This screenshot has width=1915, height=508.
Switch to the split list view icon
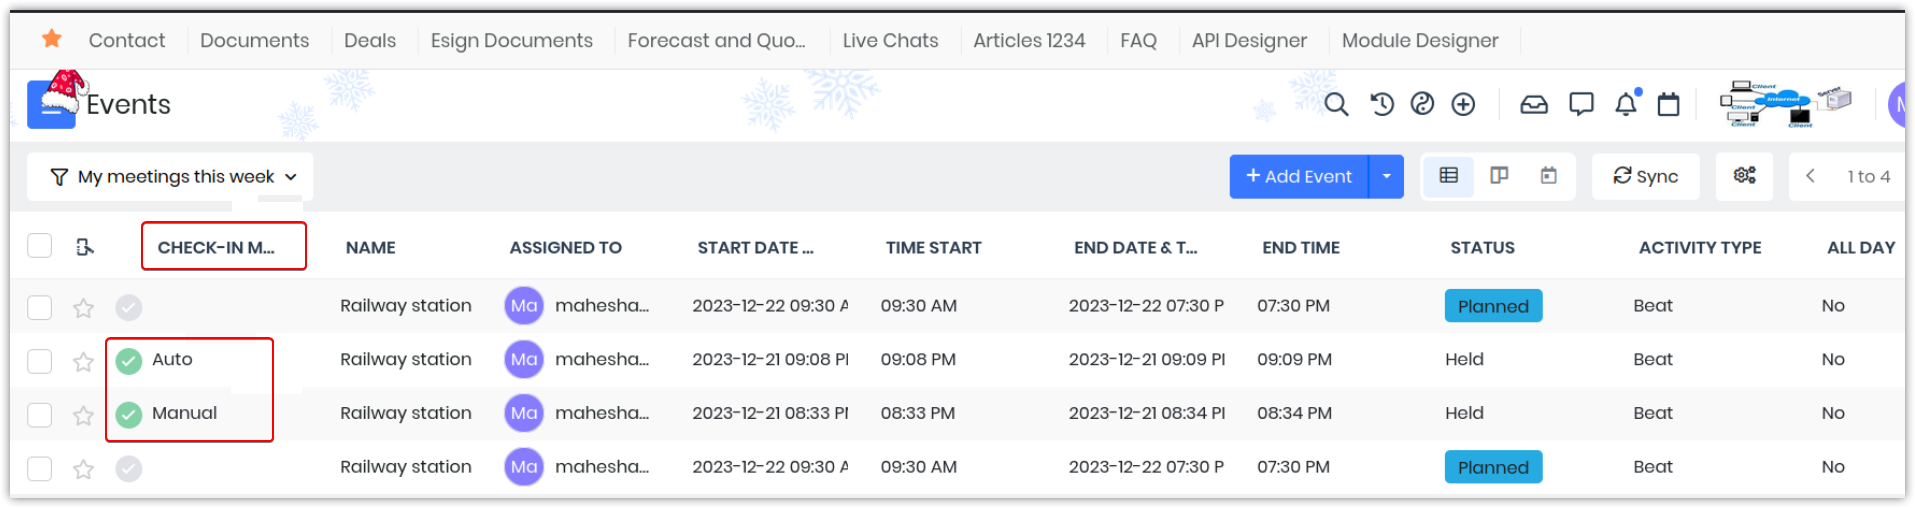click(x=1498, y=176)
